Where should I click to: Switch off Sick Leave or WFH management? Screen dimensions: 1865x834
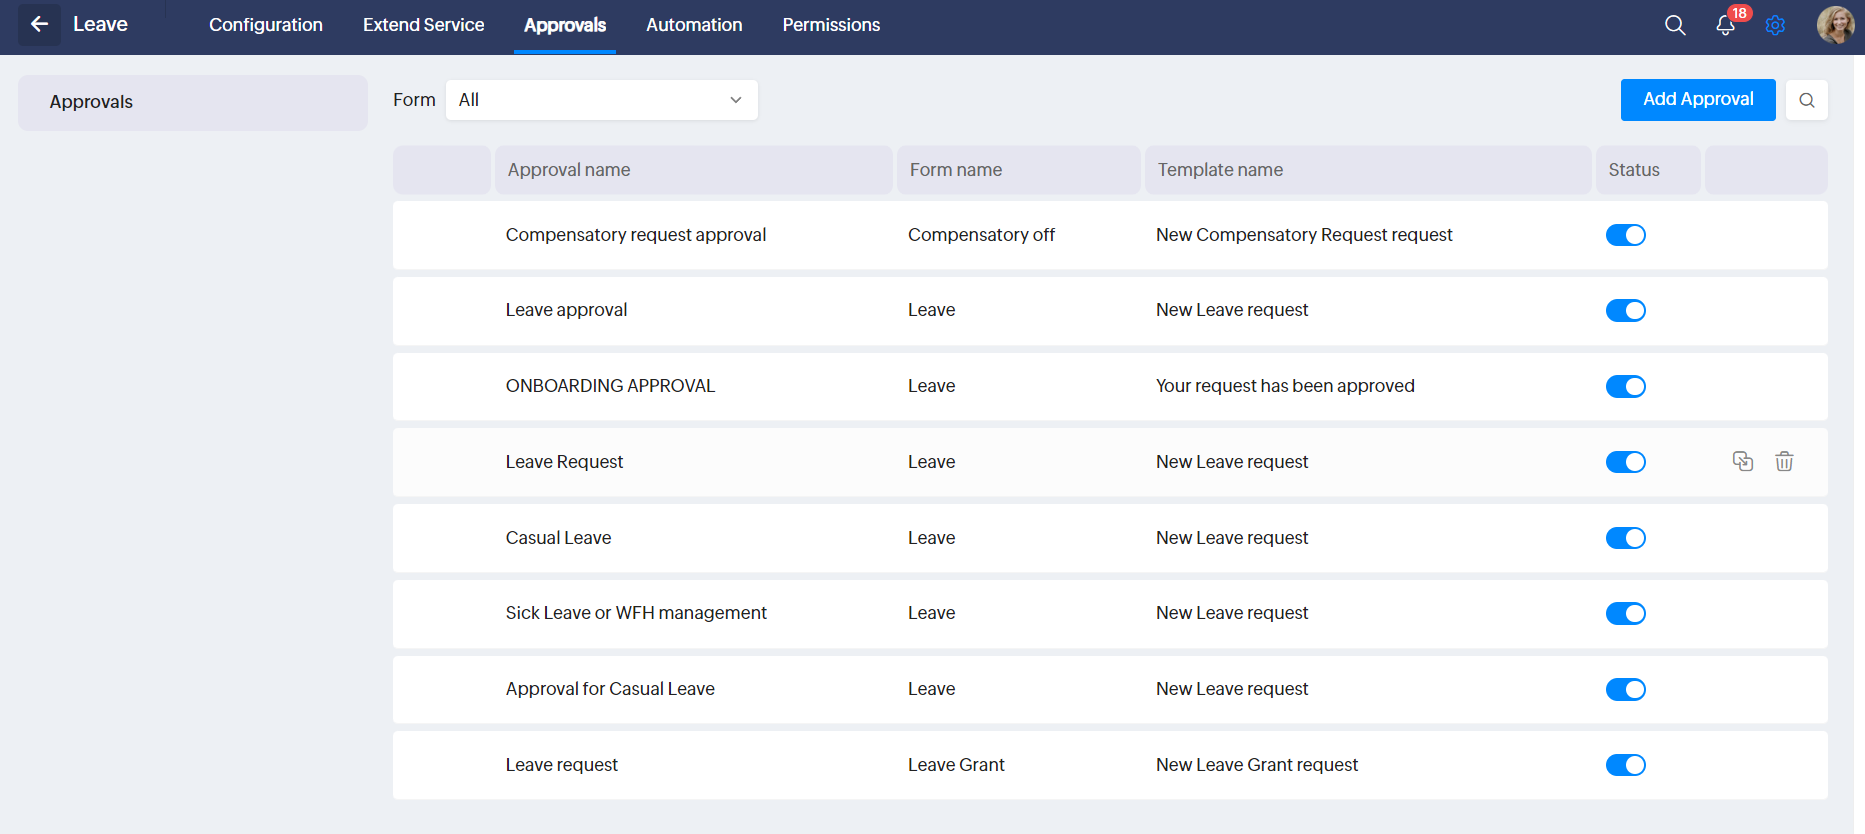1625,613
